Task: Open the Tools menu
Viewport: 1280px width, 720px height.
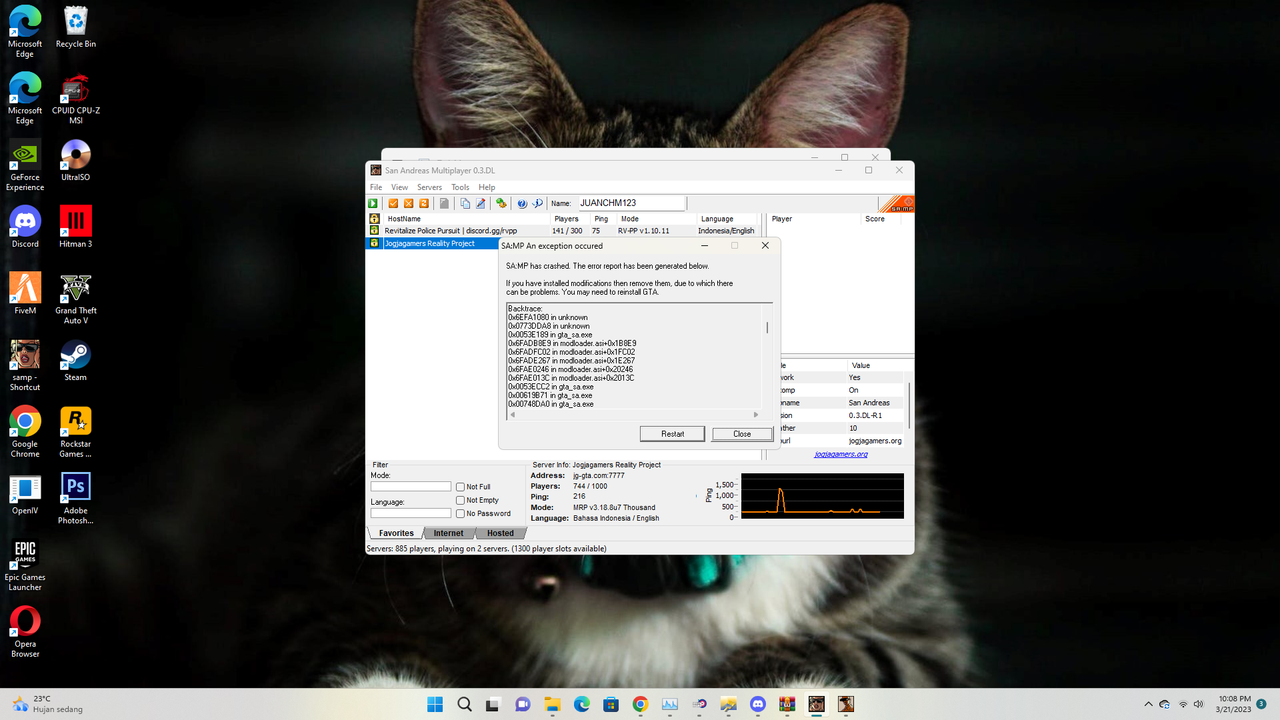Action: 460,187
